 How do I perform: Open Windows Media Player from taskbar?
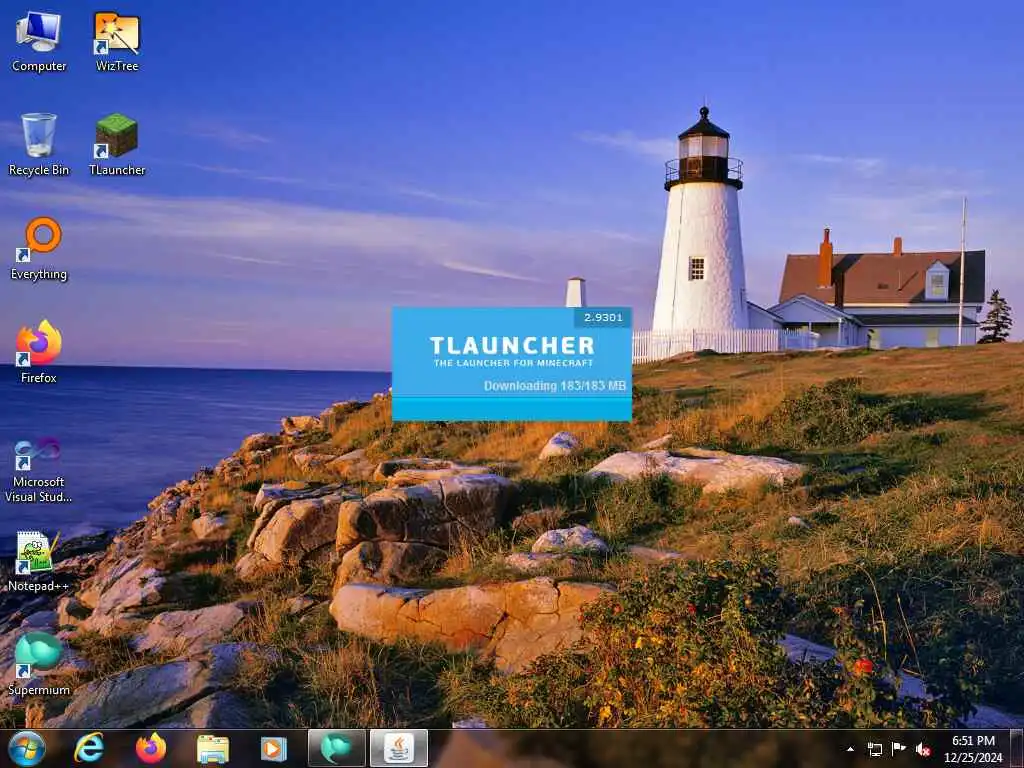coord(274,748)
